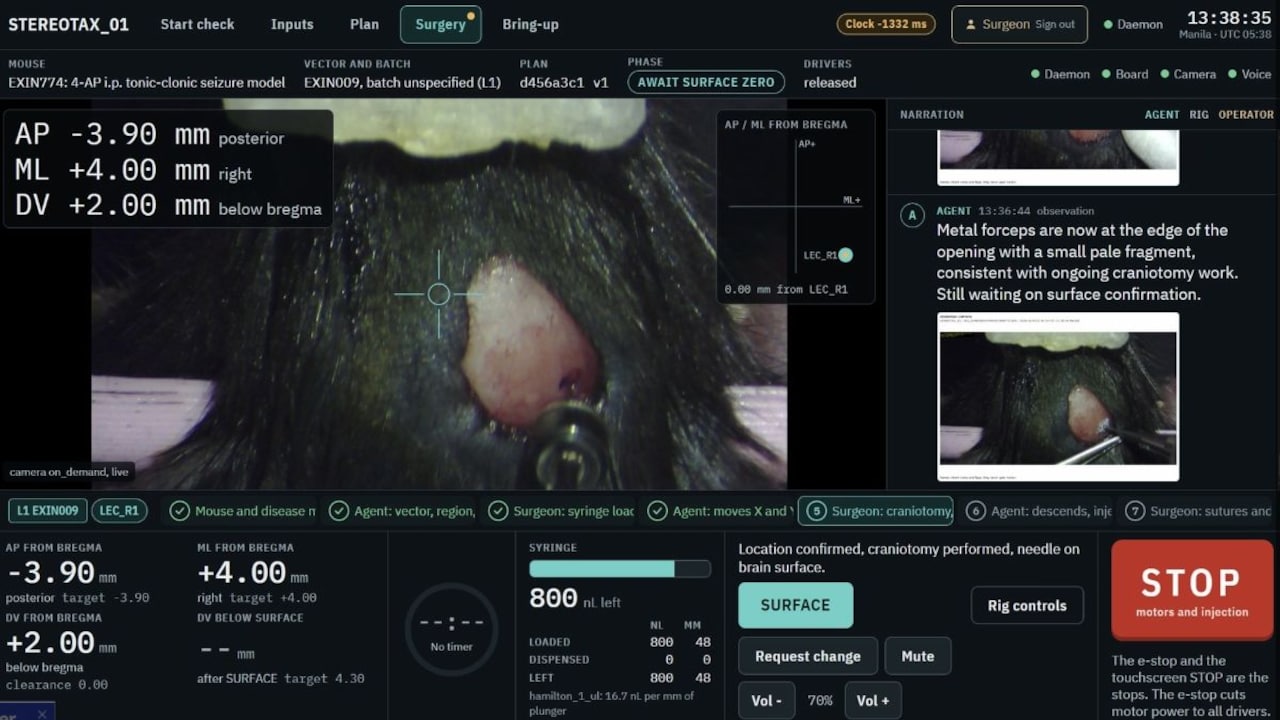Mute the voice narration
This screenshot has height=720, width=1280.
(x=917, y=656)
